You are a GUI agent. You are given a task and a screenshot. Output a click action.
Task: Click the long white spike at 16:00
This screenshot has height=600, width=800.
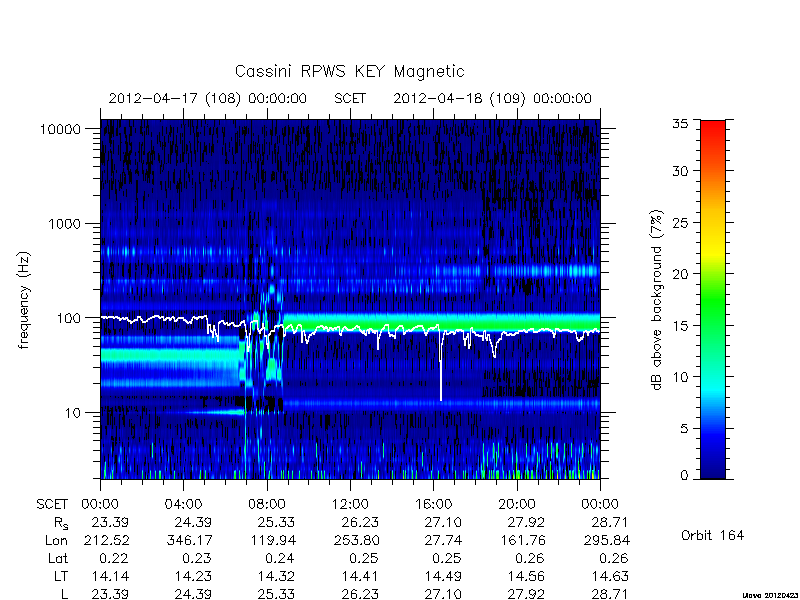coord(441,365)
